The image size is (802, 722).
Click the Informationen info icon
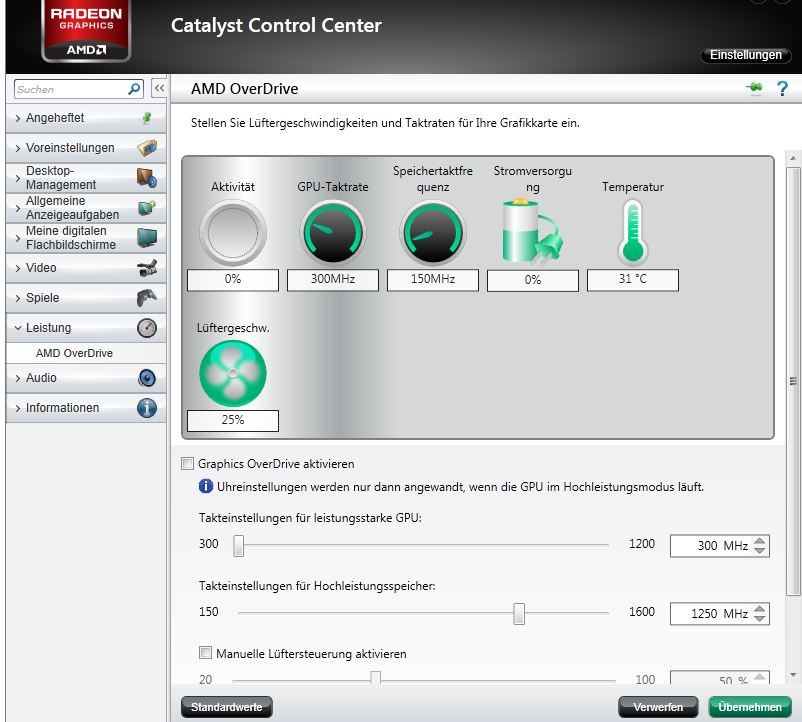point(147,408)
